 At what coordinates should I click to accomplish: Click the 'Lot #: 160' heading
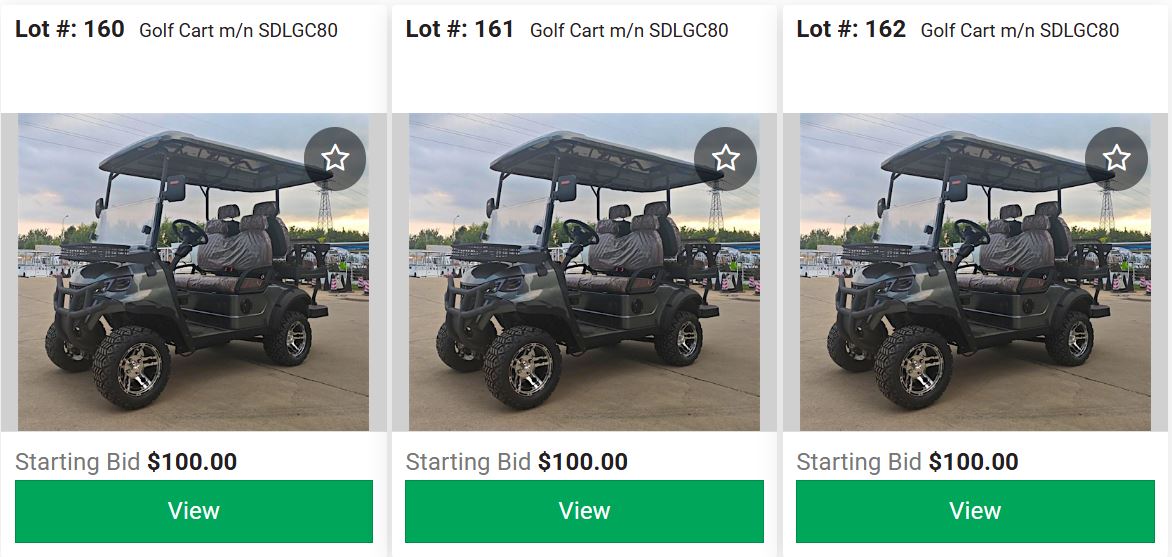(70, 29)
